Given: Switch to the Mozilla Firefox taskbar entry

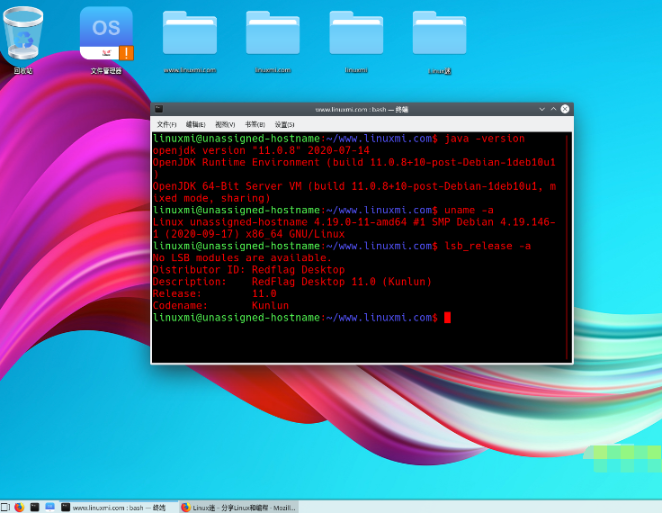Looking at the screenshot, I should 238,507.
